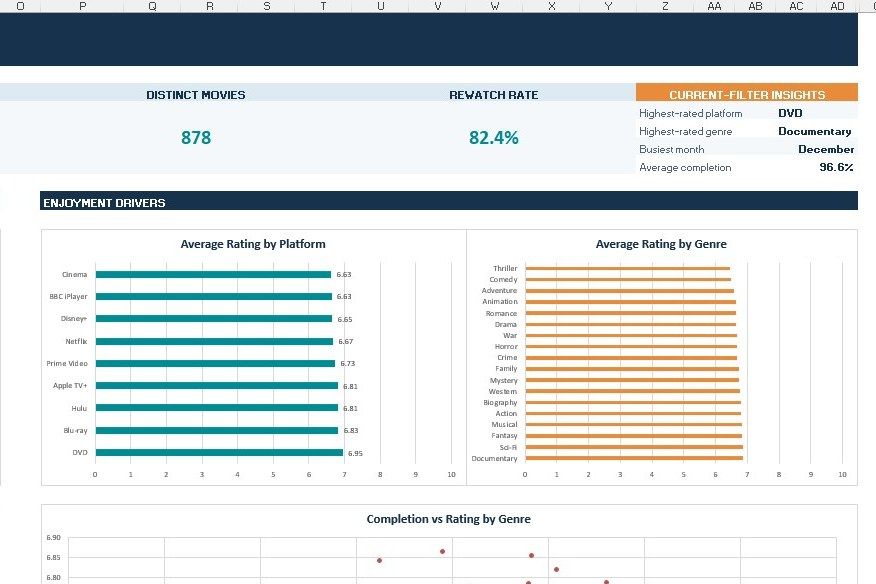Click the "Blu-ray" axis label
This screenshot has width=876, height=584.
(75, 430)
